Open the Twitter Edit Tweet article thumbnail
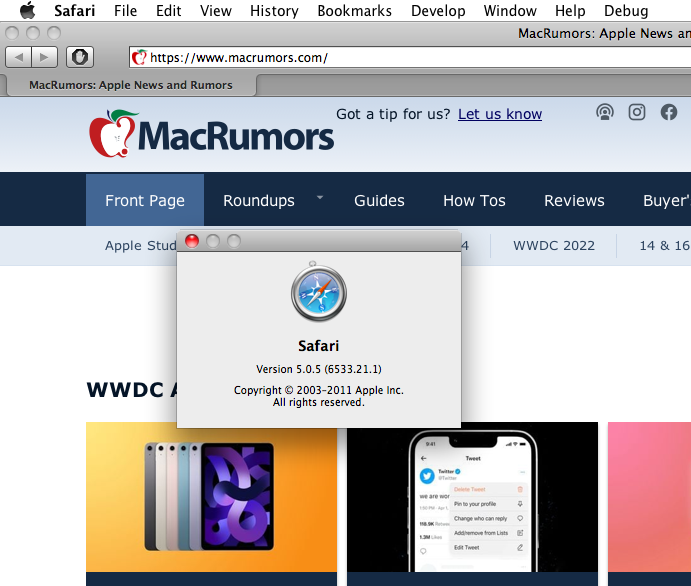 tap(472, 497)
